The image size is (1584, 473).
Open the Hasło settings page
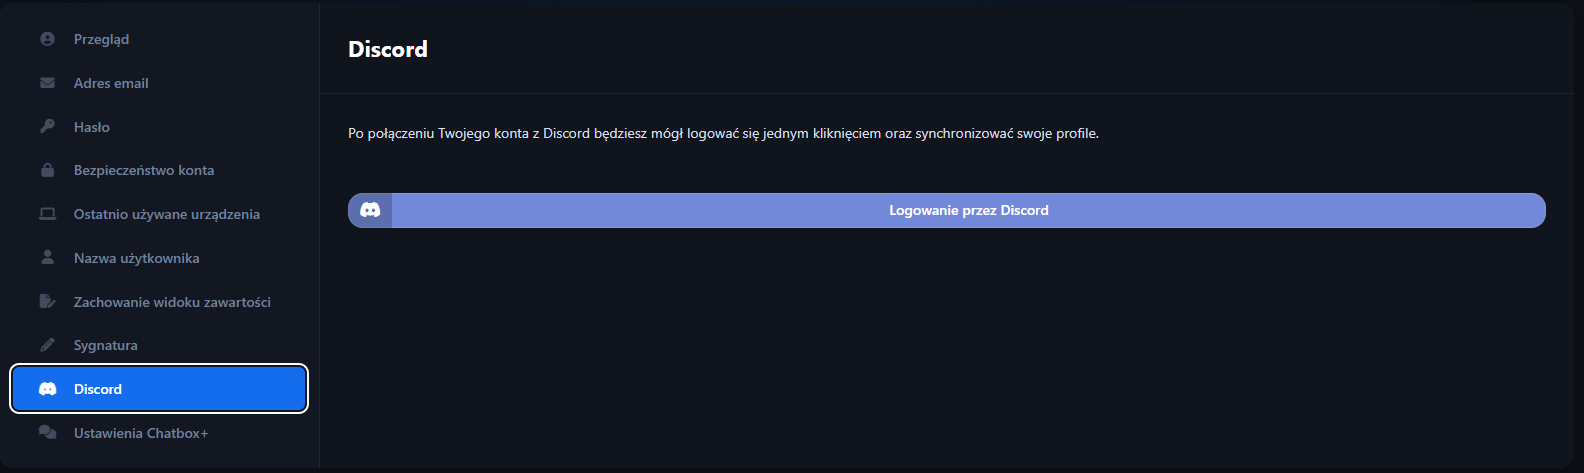92,127
